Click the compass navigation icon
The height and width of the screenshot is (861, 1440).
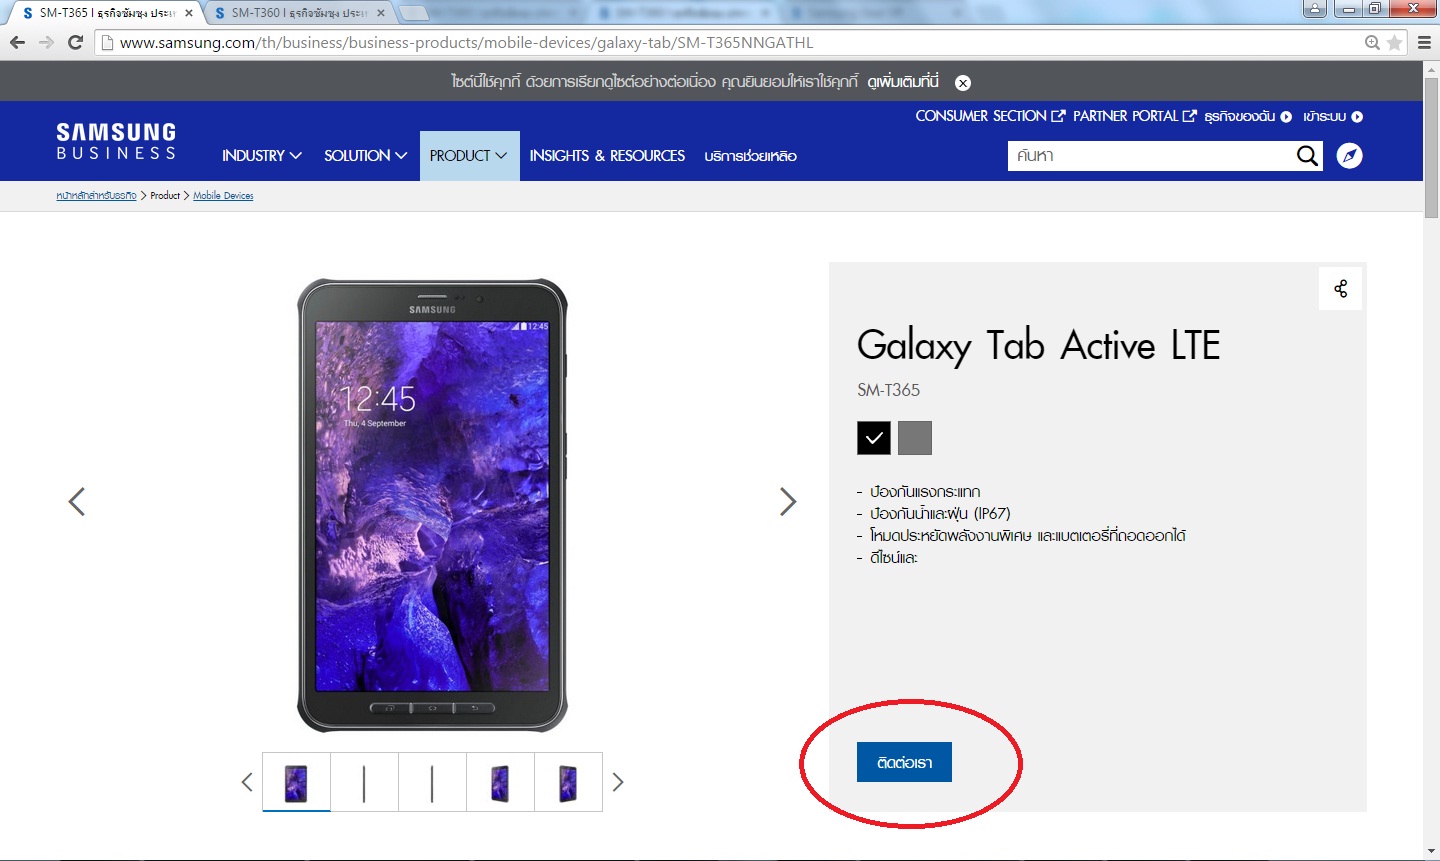[x=1349, y=156]
